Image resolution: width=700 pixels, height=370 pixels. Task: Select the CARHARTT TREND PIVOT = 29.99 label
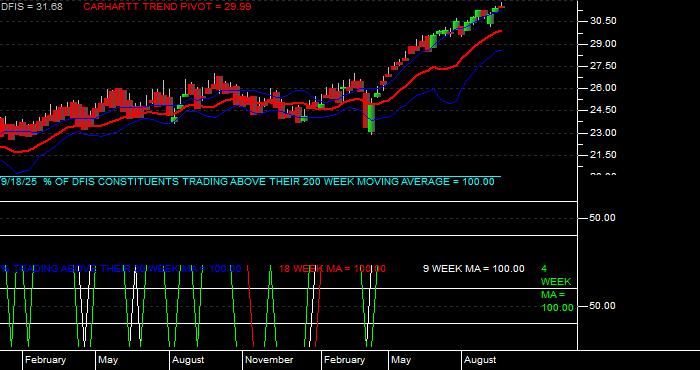tap(167, 7)
